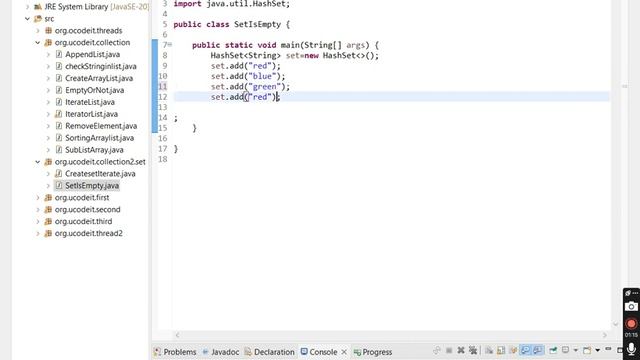The width and height of the screenshot is (640, 360).
Task: Switch to the Progress tab
Action: [x=373, y=351]
